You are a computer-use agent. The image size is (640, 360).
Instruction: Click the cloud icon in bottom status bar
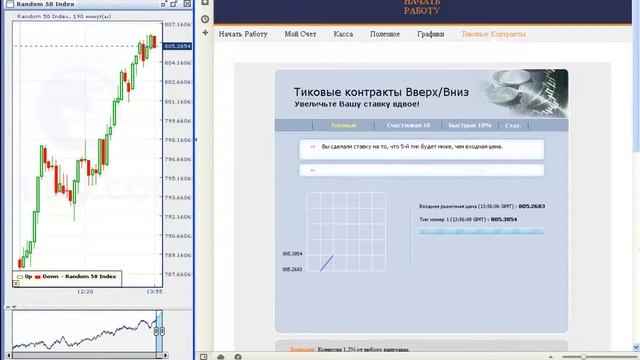pyautogui.click(x=220, y=357)
